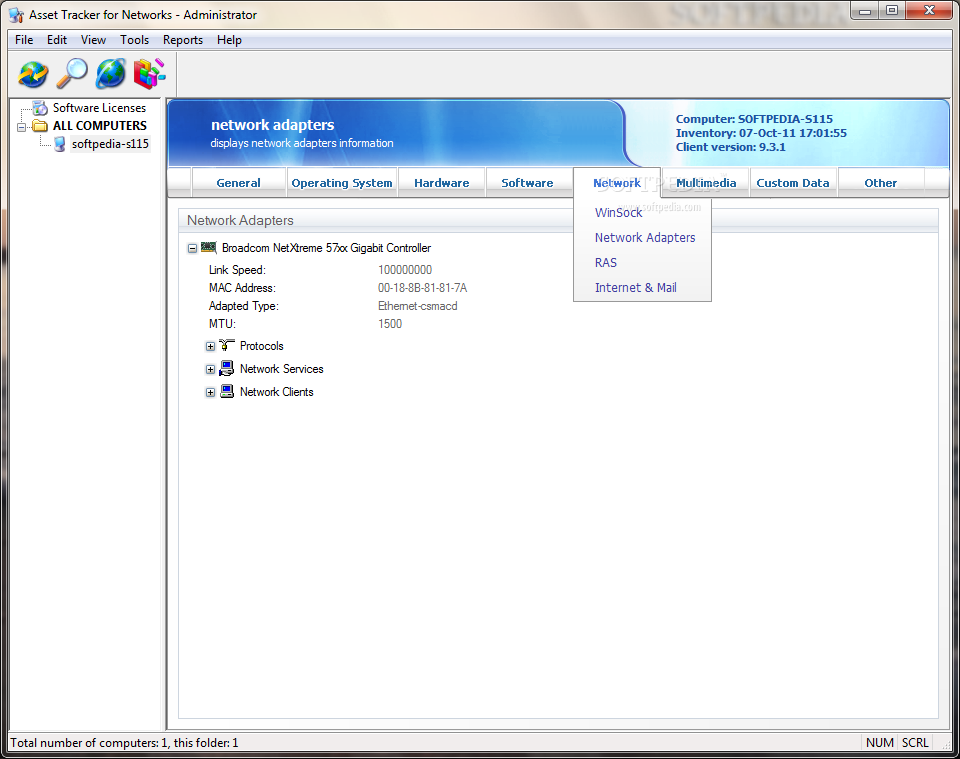Image resolution: width=960 pixels, height=759 pixels.
Task: Click the colorful blocks toolbar icon
Action: pos(149,74)
